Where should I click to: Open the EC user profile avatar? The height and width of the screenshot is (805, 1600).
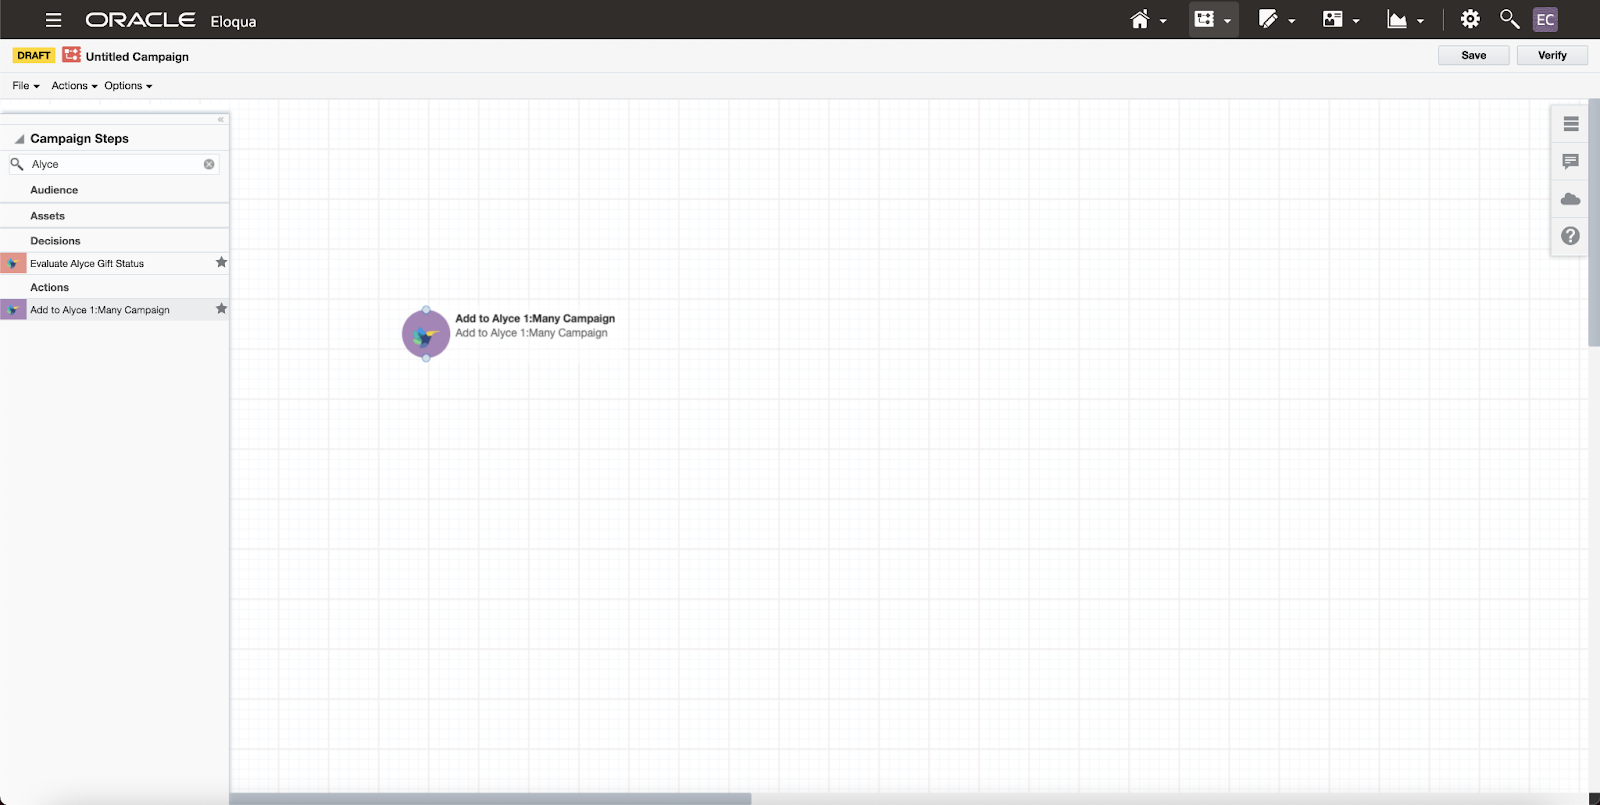[1545, 20]
